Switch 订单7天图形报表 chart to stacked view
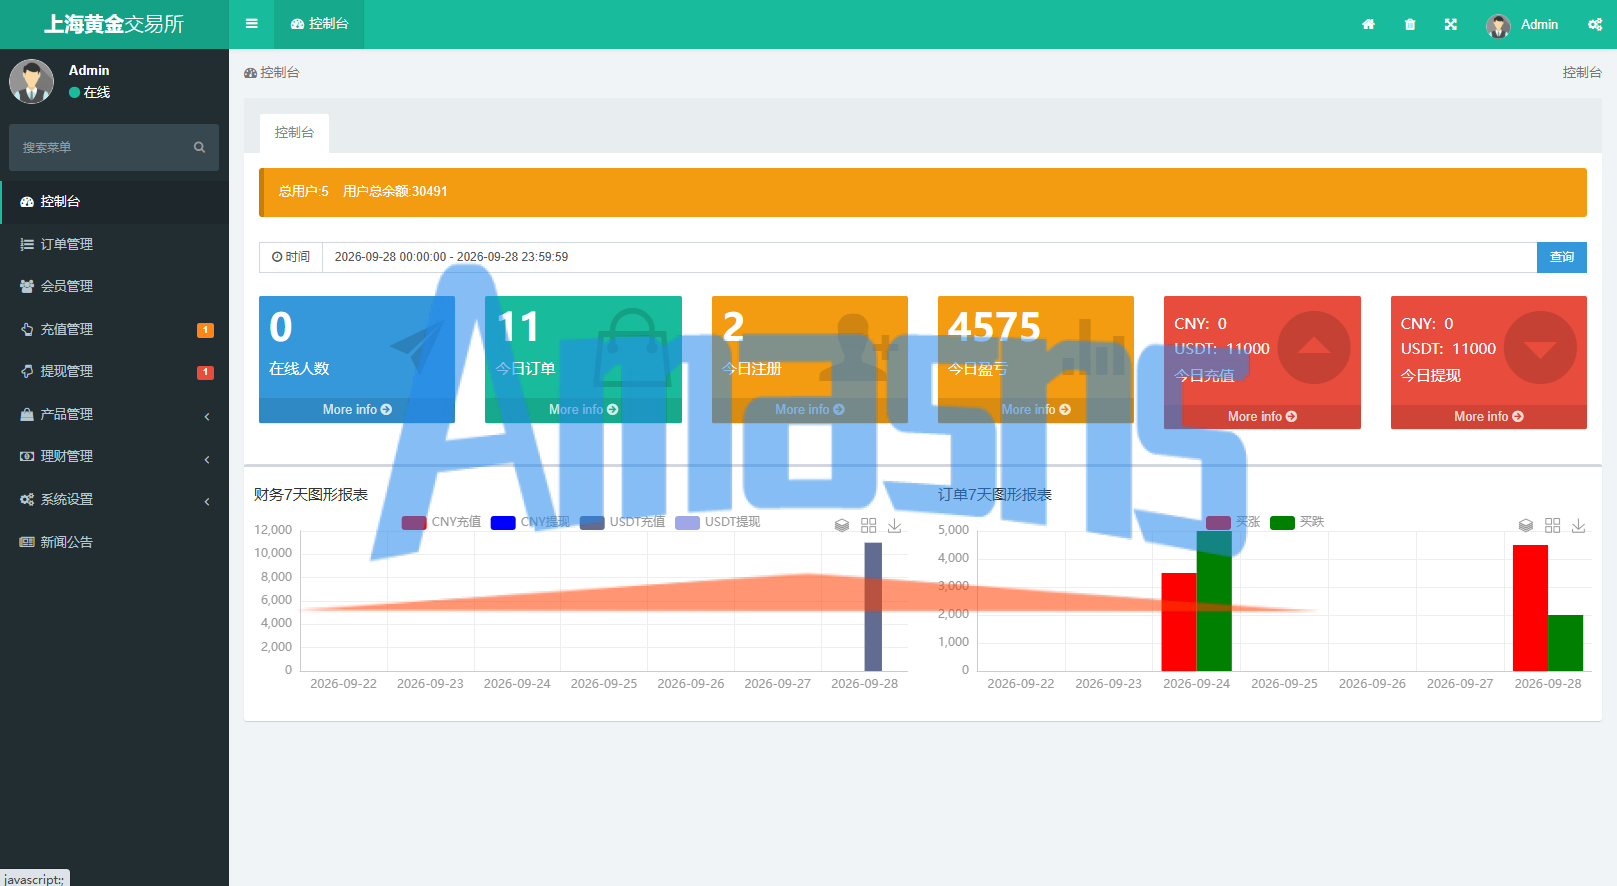The image size is (1617, 886). coord(1526,526)
